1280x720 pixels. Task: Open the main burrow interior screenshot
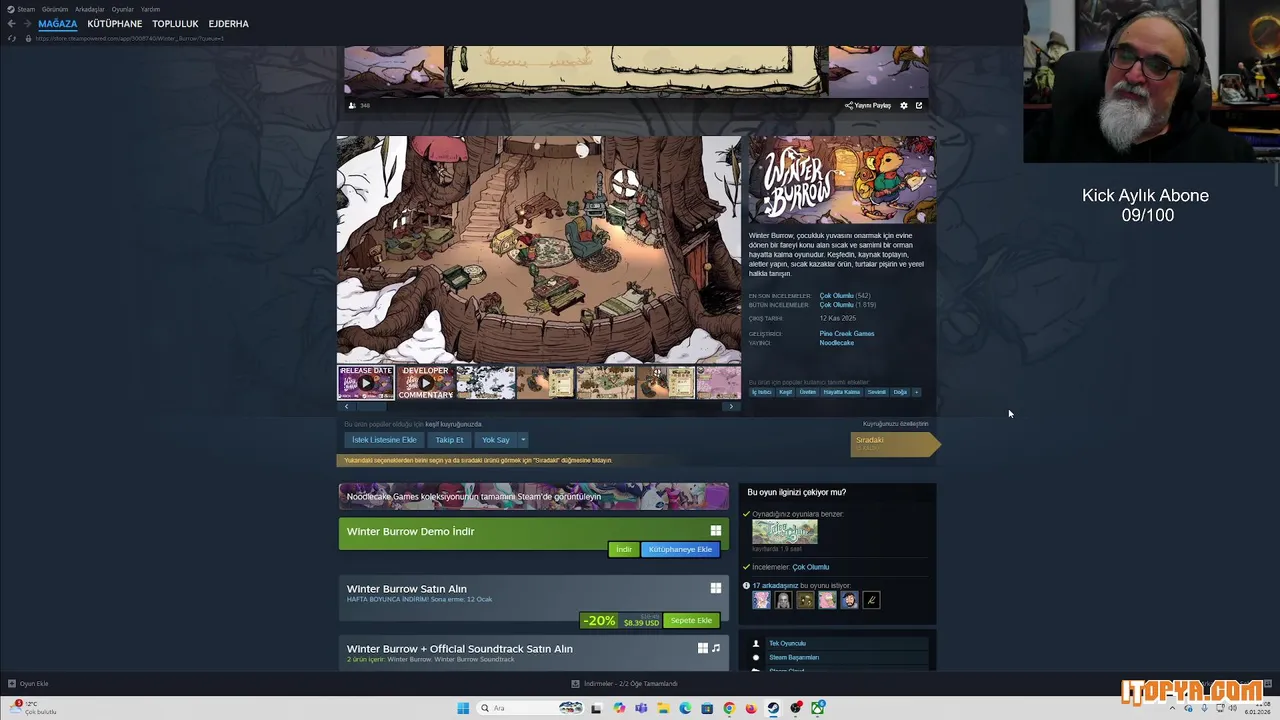click(539, 250)
